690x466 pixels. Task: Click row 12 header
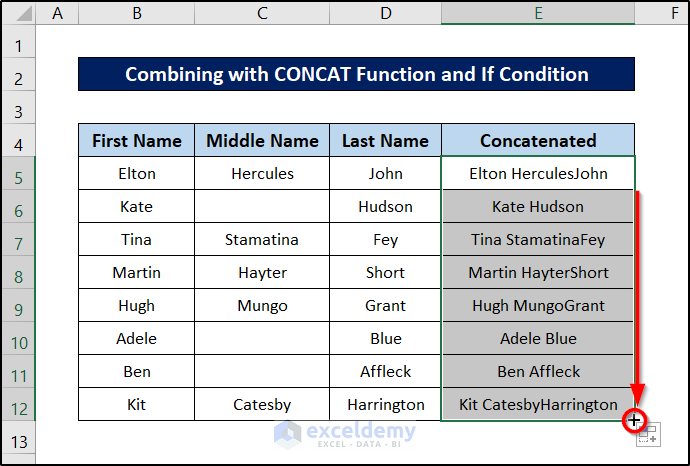tap(19, 405)
